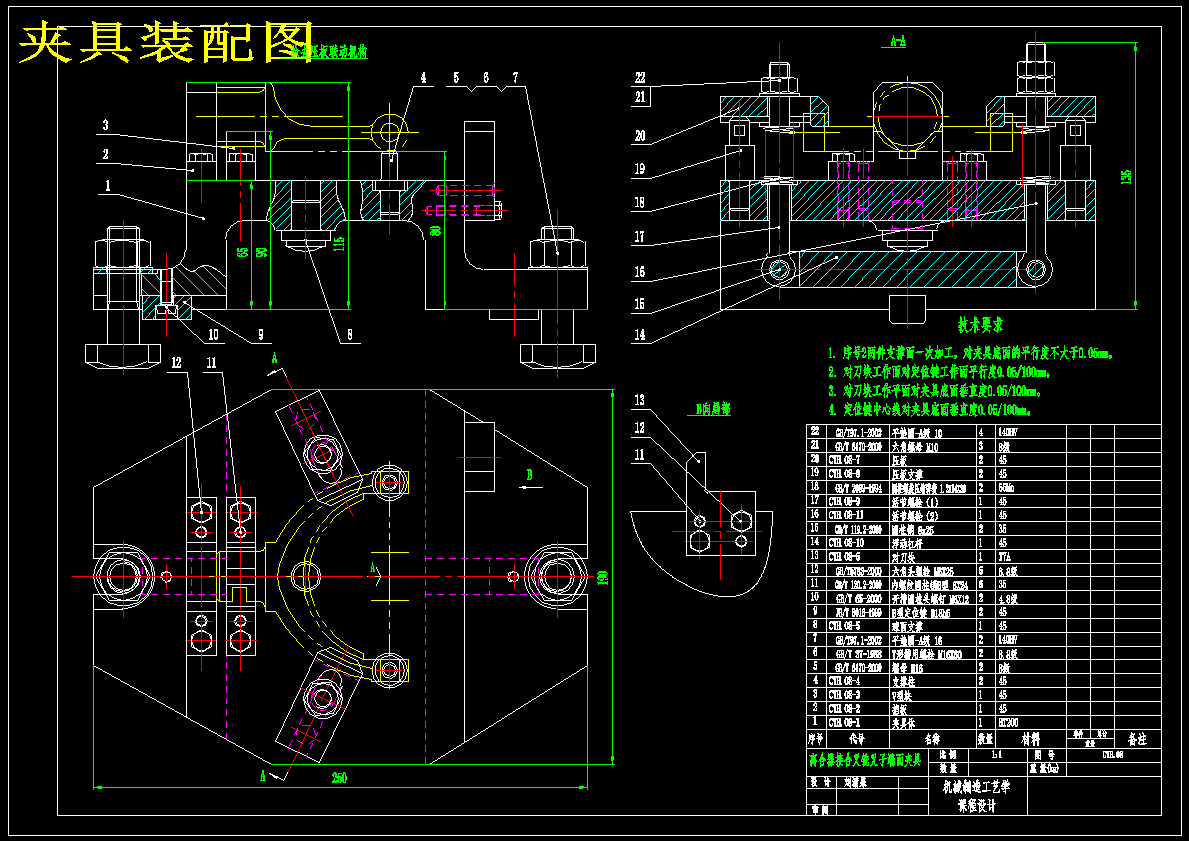This screenshot has width=1189, height=841.
Task: Click the 序号 column header
Action: pyautogui.click(x=816, y=738)
